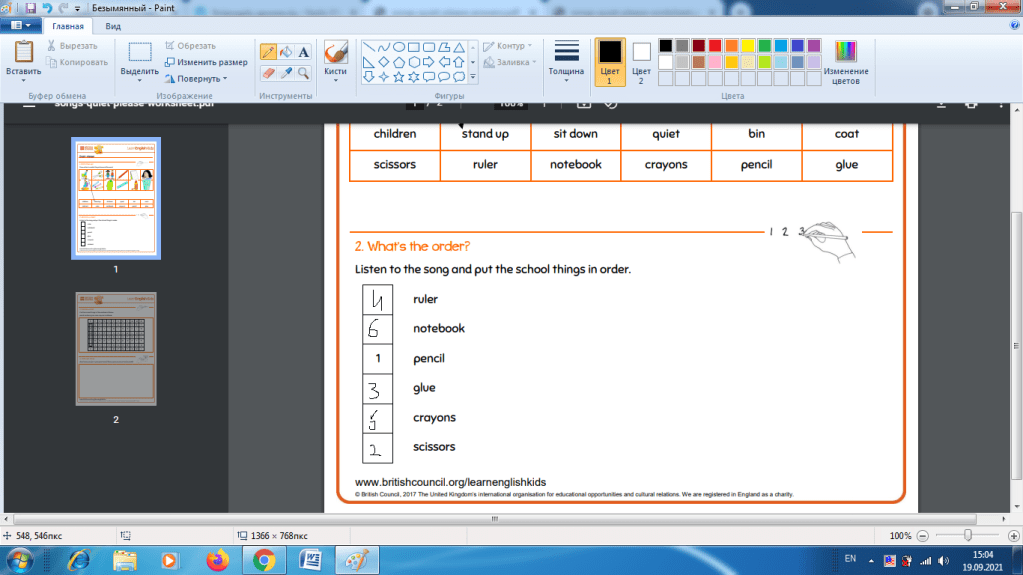Select the Color picker eyedropper tool
The image size is (1023, 575).
(286, 73)
